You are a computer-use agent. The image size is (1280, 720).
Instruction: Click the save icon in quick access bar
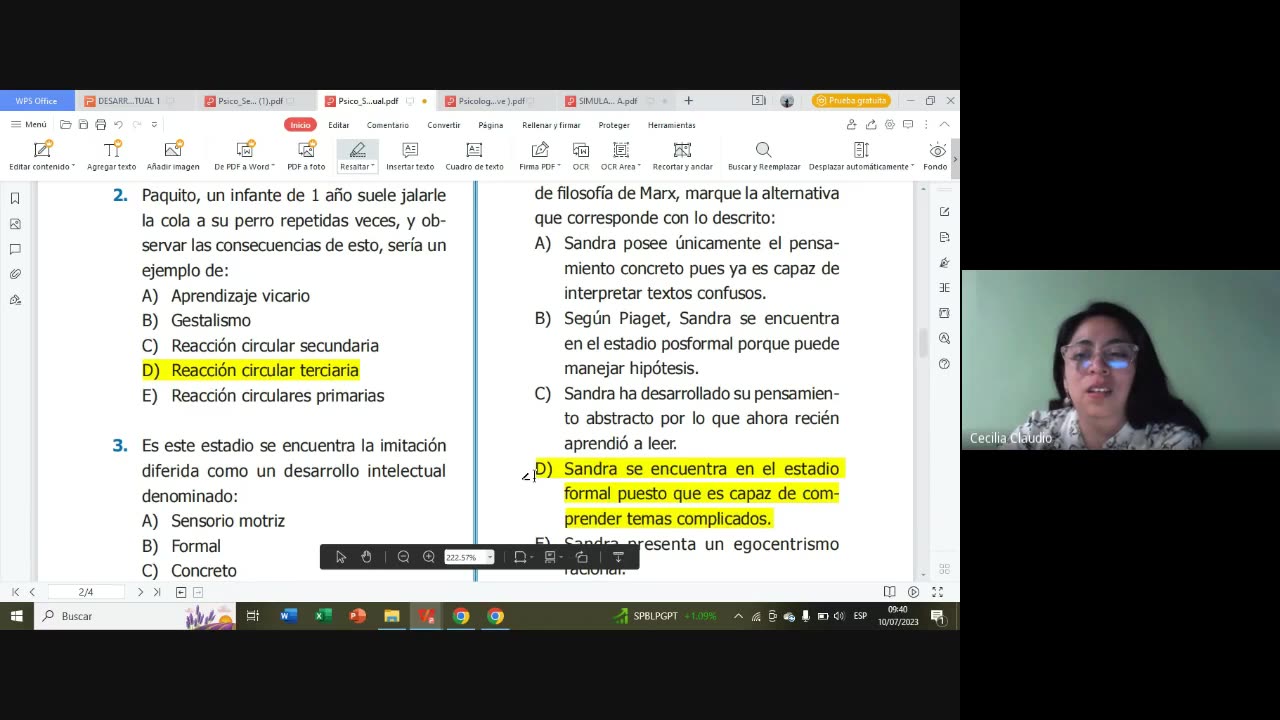coord(83,125)
